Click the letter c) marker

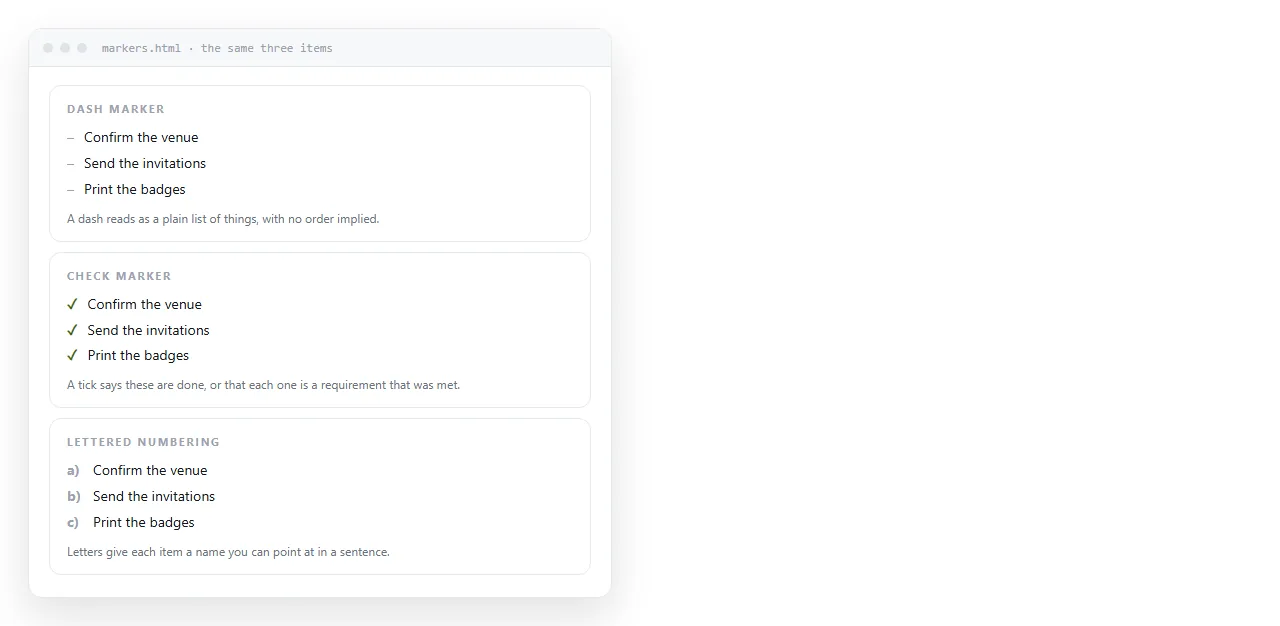coord(73,522)
